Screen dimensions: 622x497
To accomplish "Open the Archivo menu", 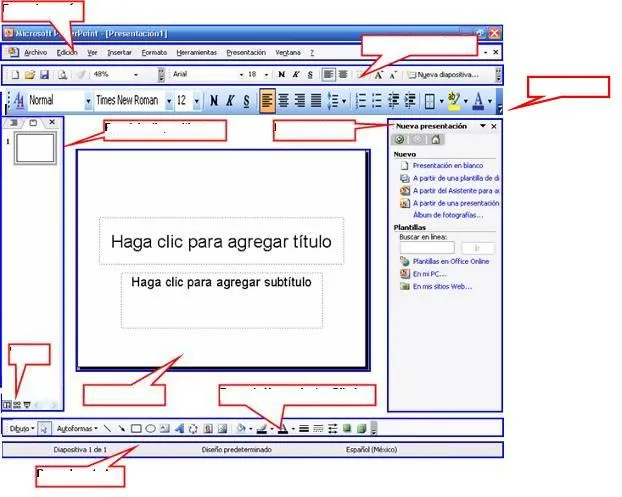I will 36,52.
